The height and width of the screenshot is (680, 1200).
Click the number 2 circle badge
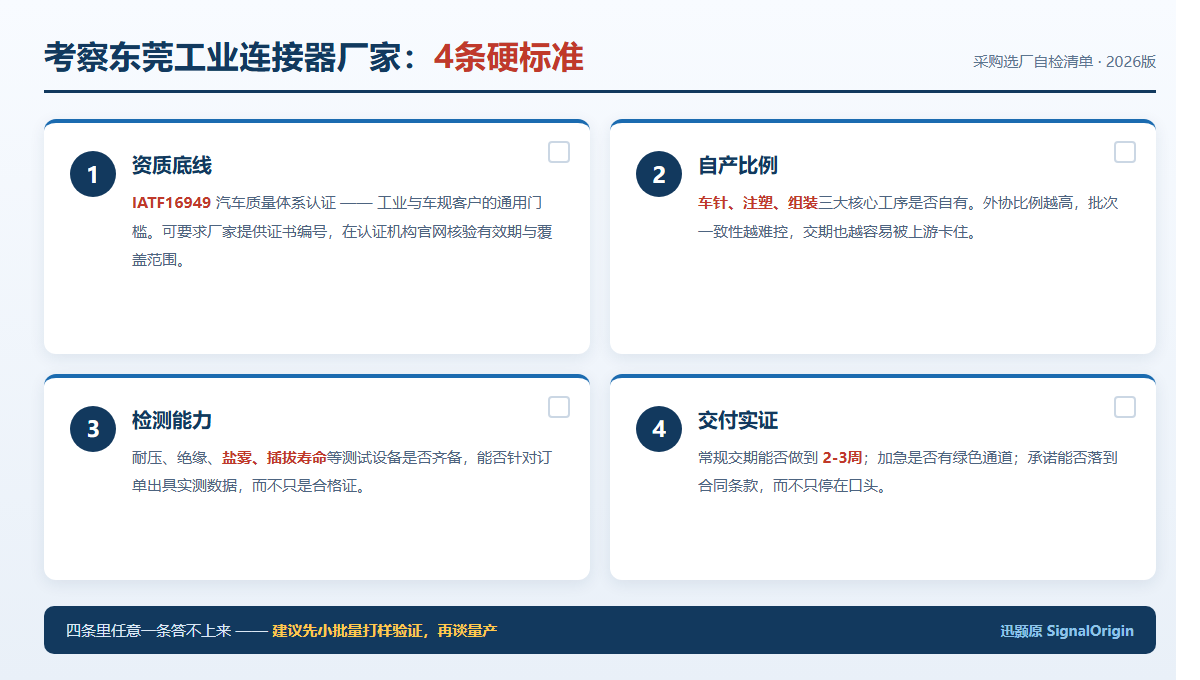click(x=659, y=175)
